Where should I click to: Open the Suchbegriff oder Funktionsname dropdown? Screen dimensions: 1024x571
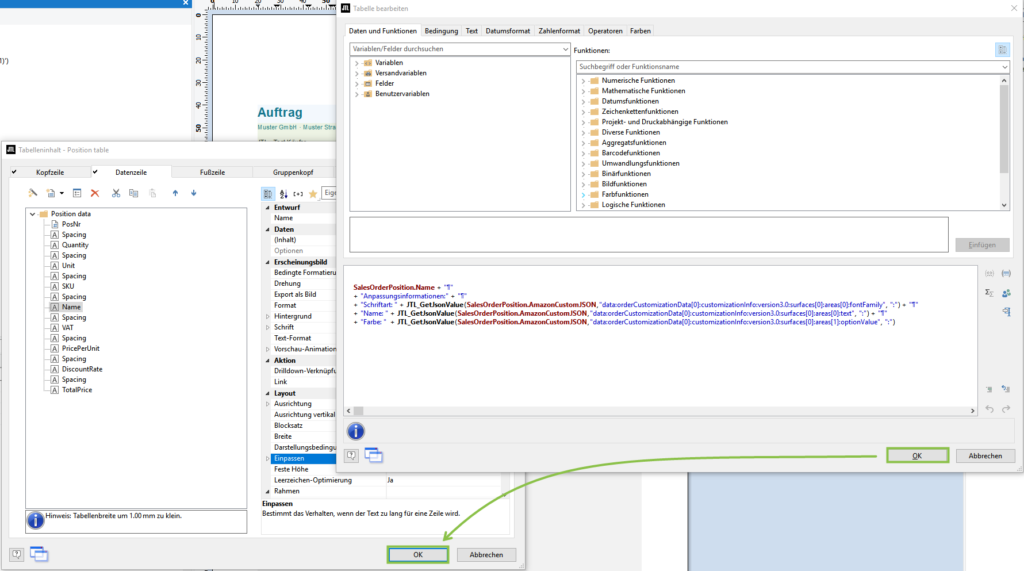1004,67
